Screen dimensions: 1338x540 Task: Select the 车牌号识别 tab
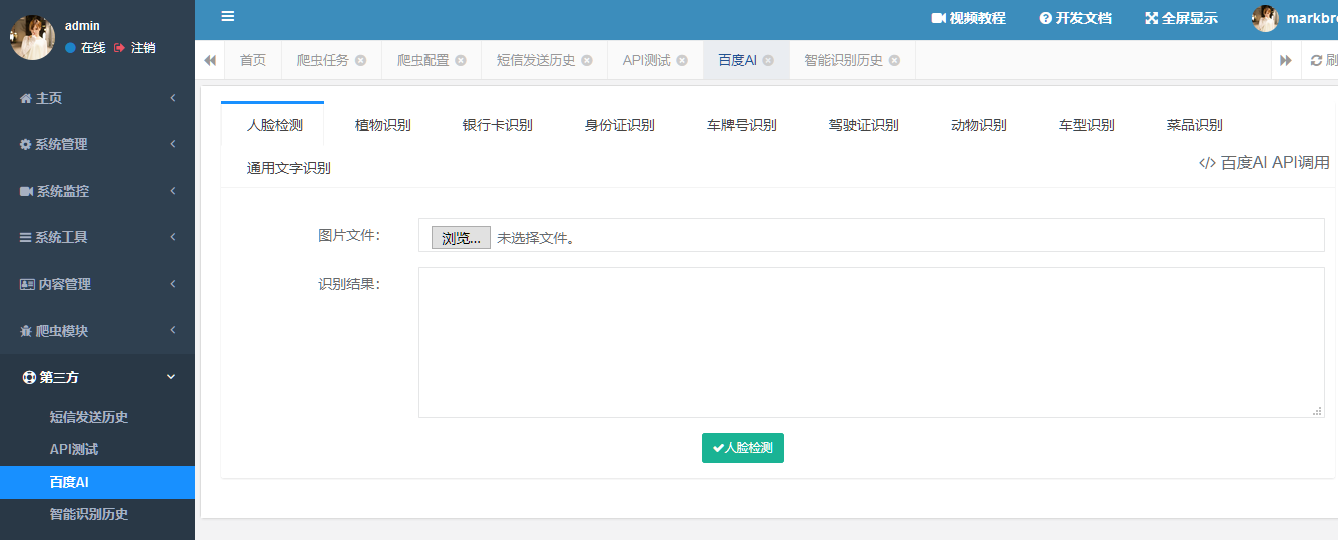click(x=741, y=125)
